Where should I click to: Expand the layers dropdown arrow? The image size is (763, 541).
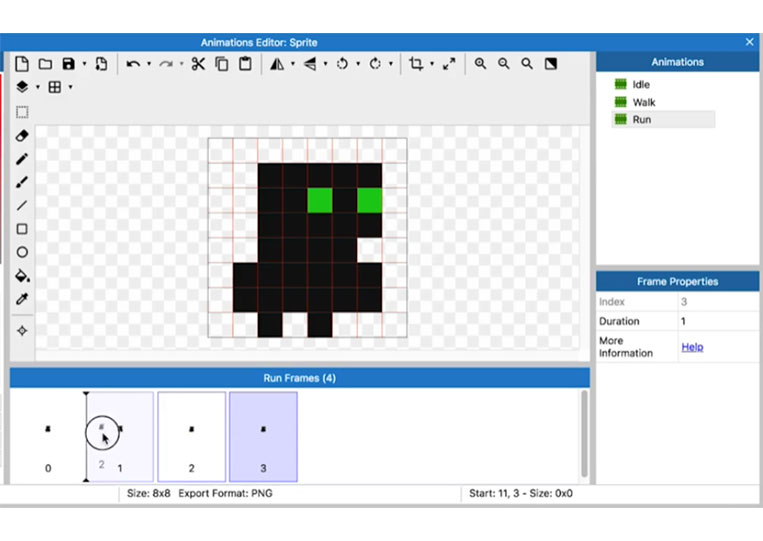(x=37, y=87)
